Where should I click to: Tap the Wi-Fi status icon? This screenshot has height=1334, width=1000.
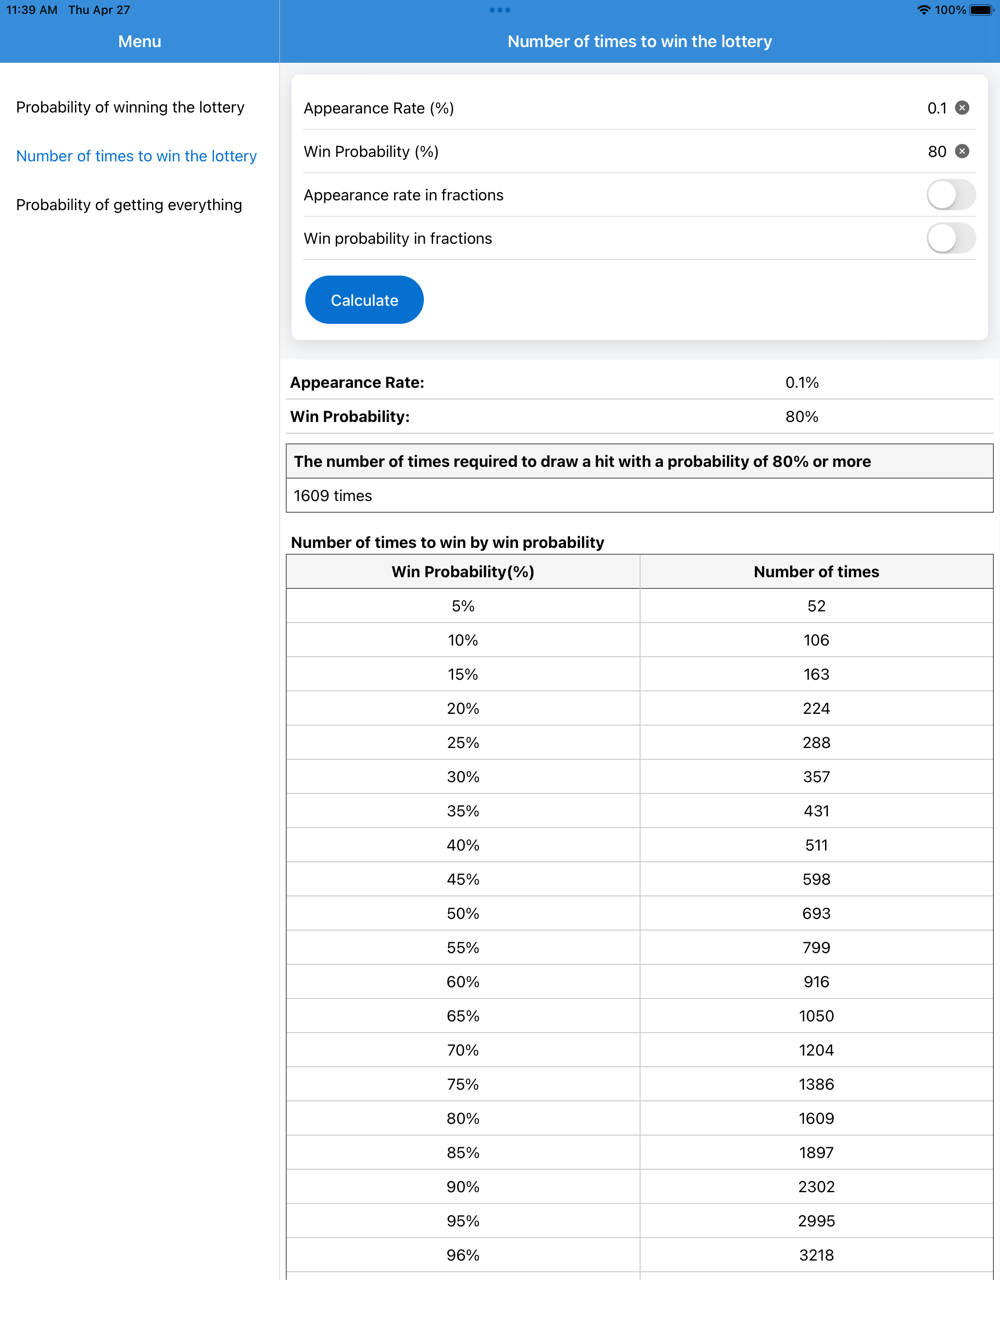(923, 10)
